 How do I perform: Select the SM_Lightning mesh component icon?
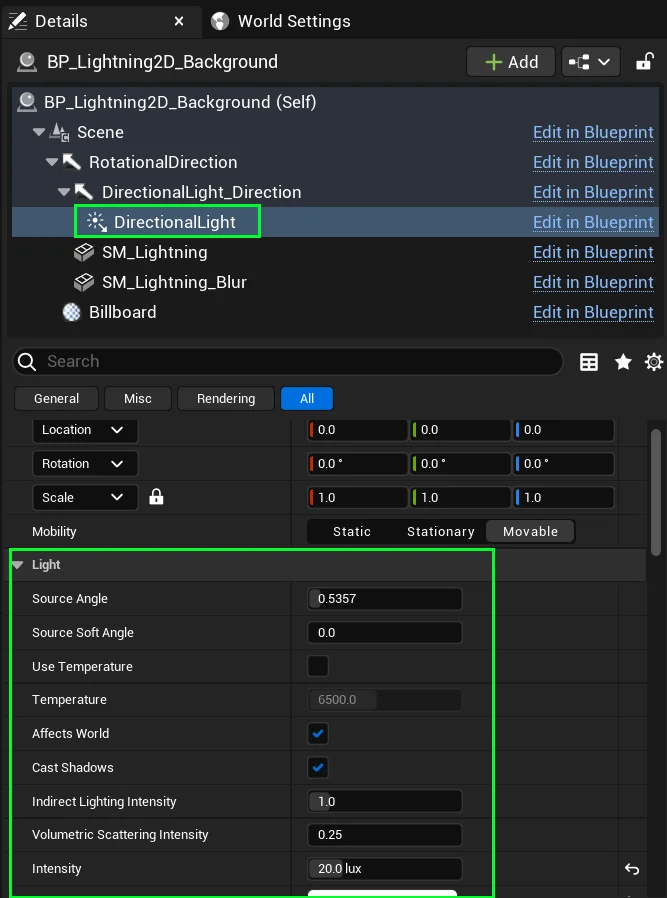(85, 252)
